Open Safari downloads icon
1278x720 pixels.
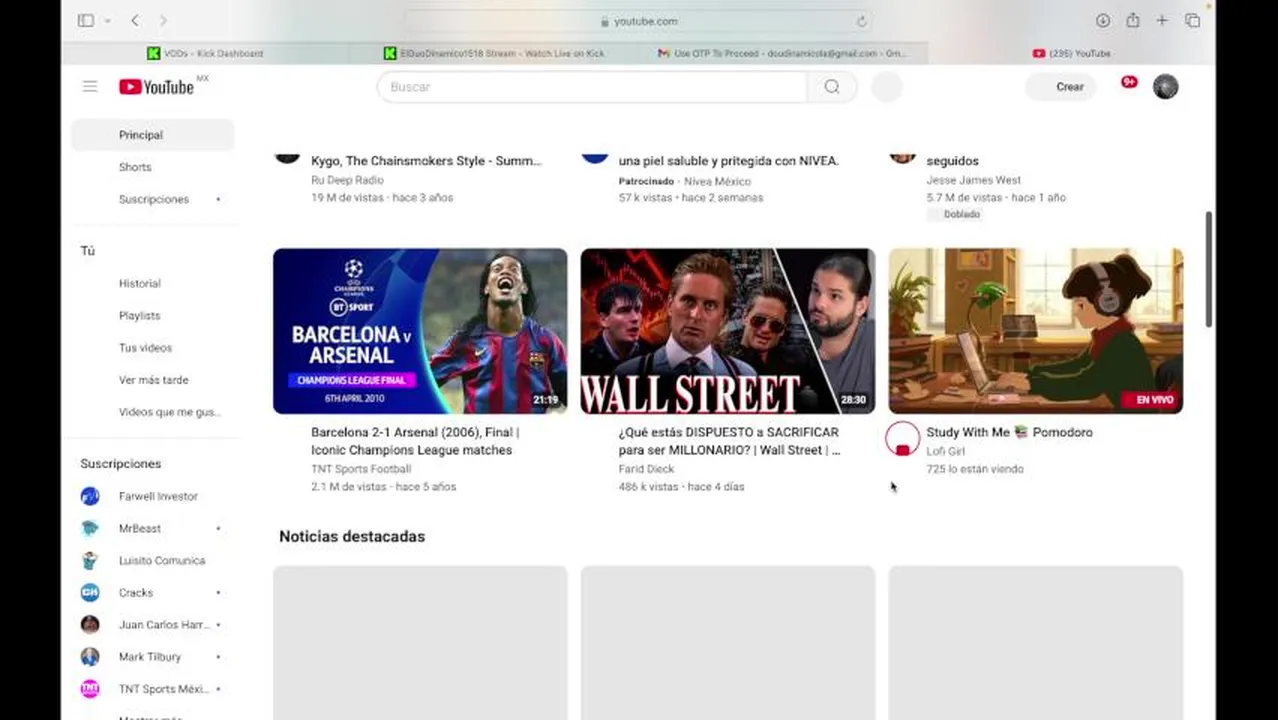[1103, 20]
